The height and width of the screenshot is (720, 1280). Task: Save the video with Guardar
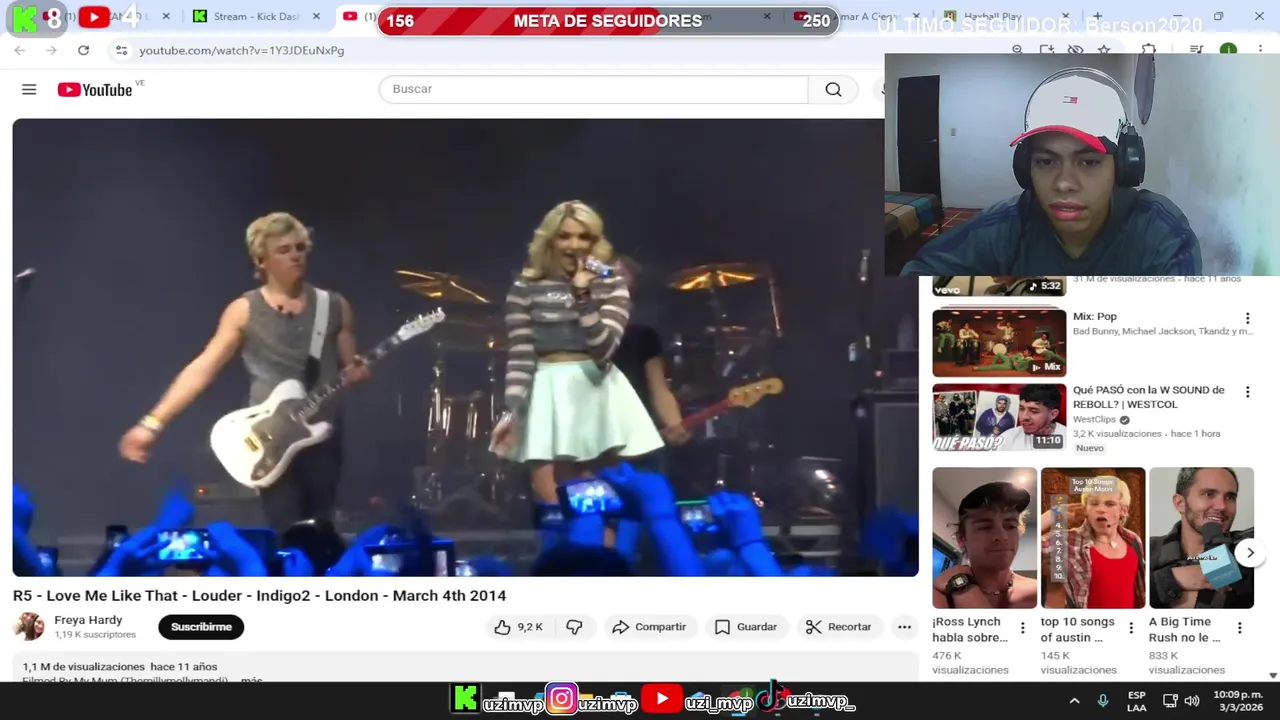(746, 627)
